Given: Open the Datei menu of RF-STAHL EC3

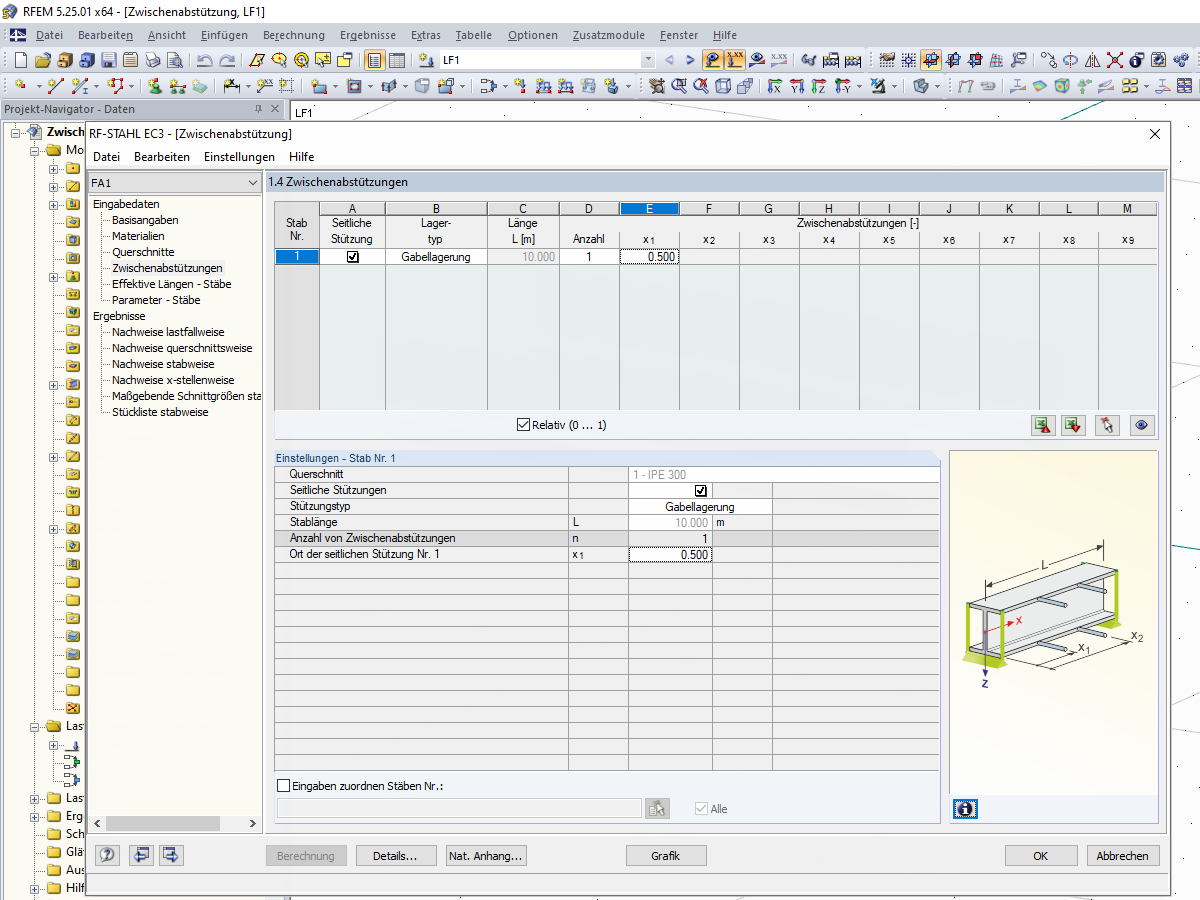Looking at the screenshot, I should coord(106,157).
